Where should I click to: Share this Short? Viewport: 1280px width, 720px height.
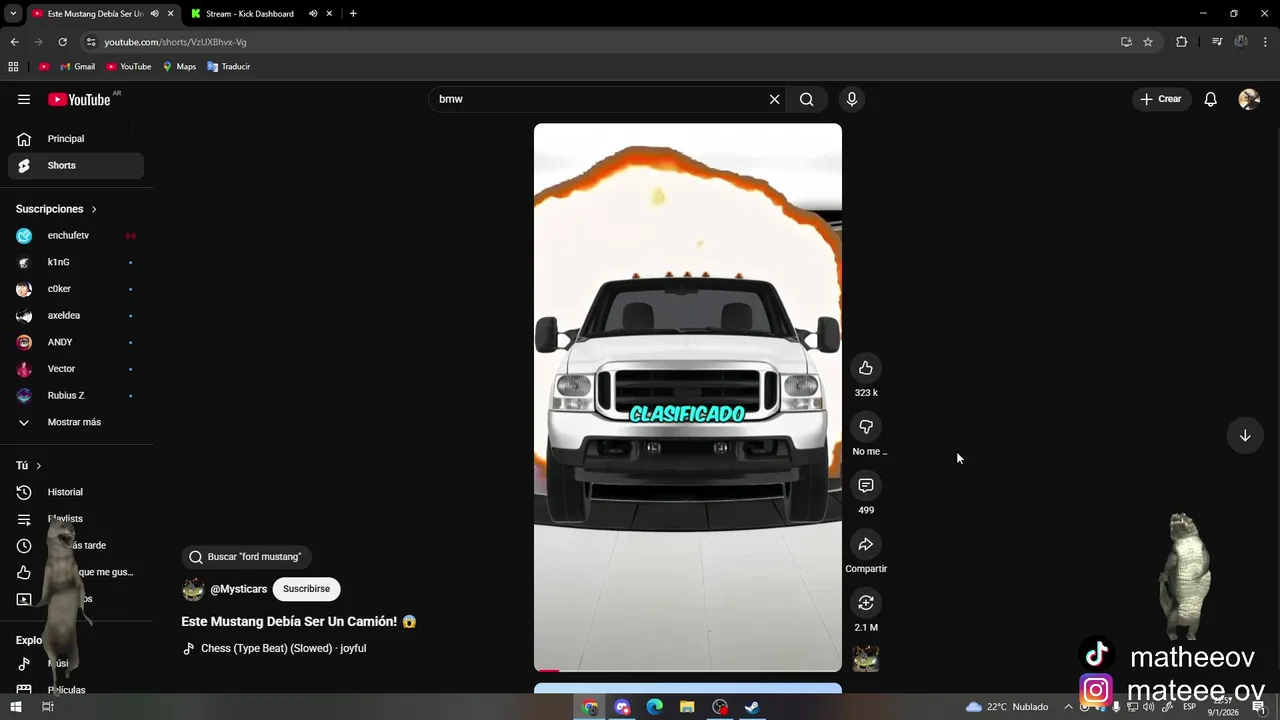(866, 544)
